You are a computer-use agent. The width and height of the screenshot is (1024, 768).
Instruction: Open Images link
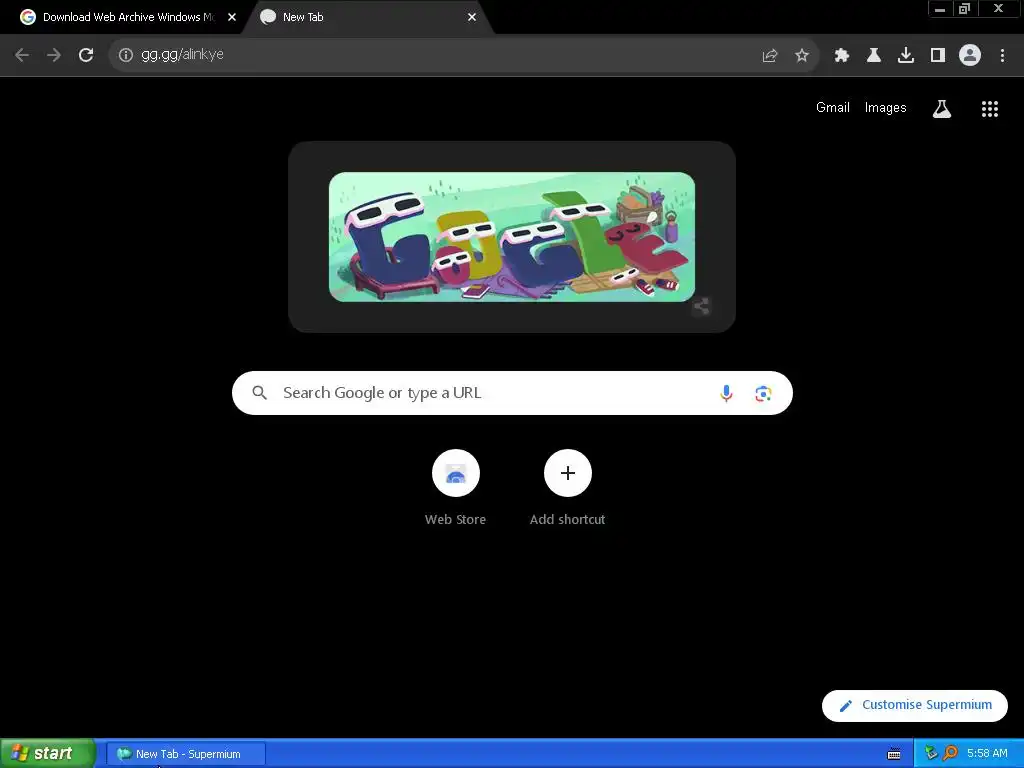[x=885, y=108]
